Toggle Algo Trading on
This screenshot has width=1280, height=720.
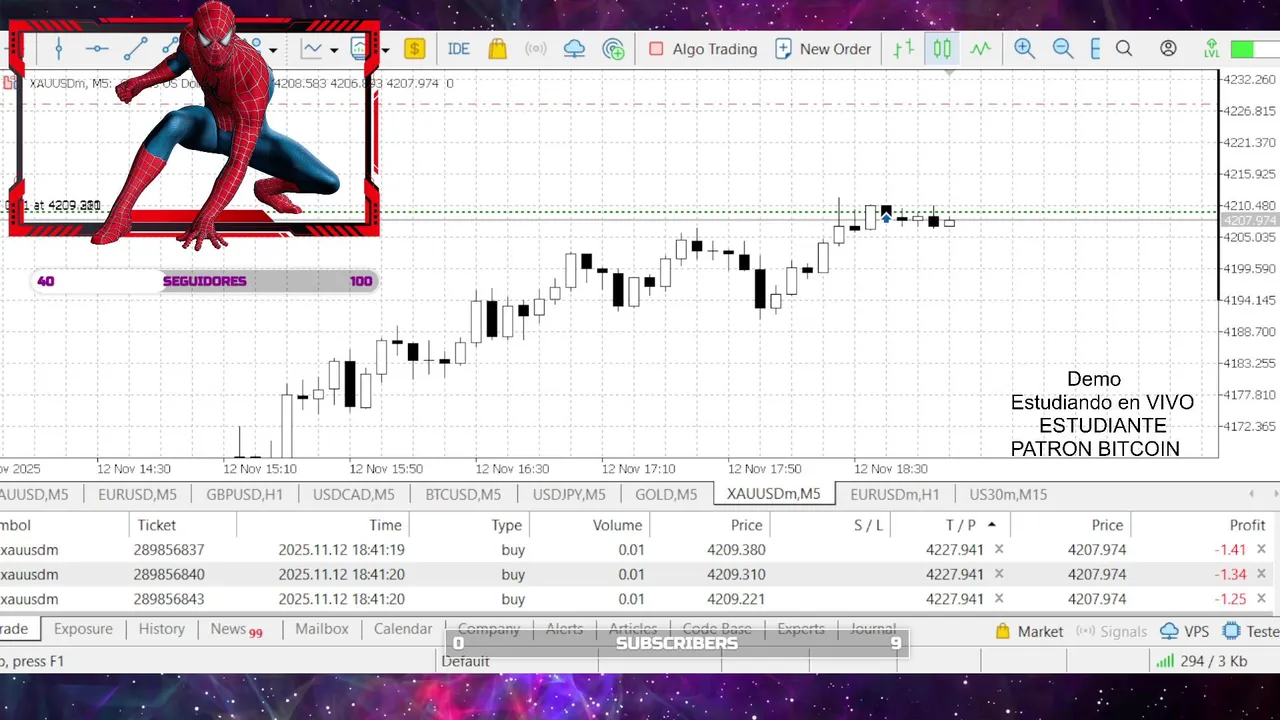click(x=703, y=48)
